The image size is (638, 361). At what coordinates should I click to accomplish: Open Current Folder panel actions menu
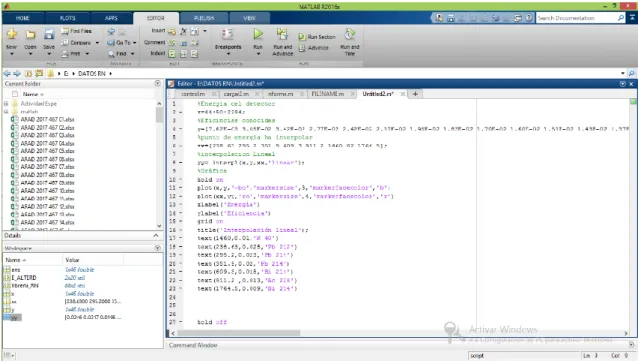[x=157, y=83]
